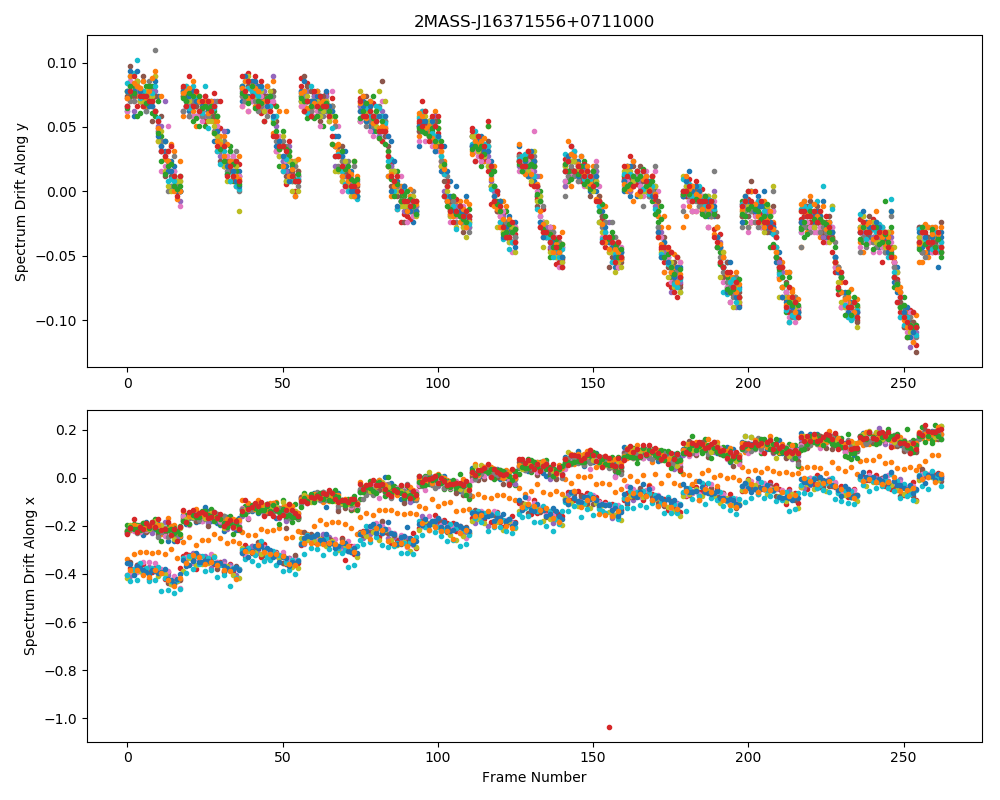This screenshot has height=800, width=1000.
Task: Click the 200 tick label under x-drift plot
Action: 748,758
